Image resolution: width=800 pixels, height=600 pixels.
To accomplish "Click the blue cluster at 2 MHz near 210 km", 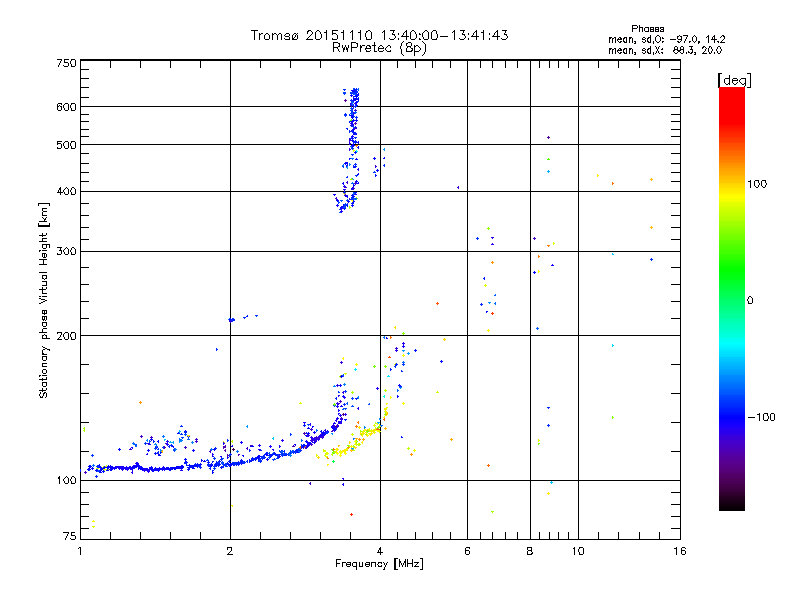I will 232,320.
